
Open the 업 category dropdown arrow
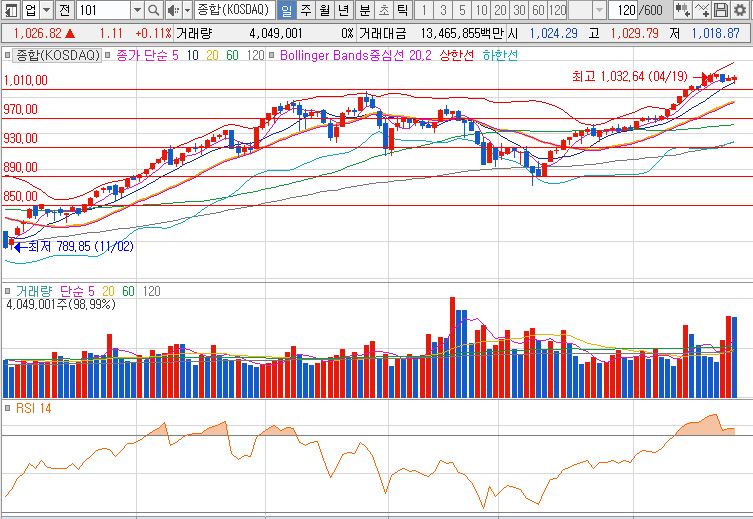46,10
